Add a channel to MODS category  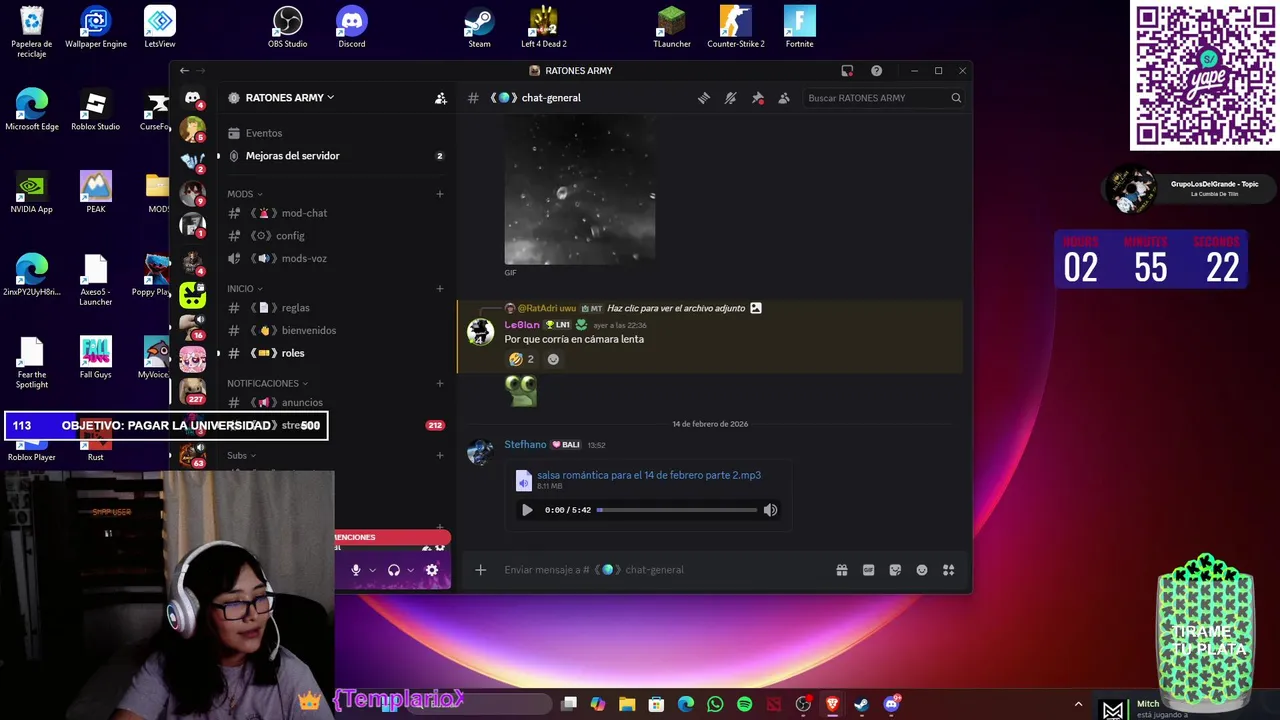click(440, 194)
